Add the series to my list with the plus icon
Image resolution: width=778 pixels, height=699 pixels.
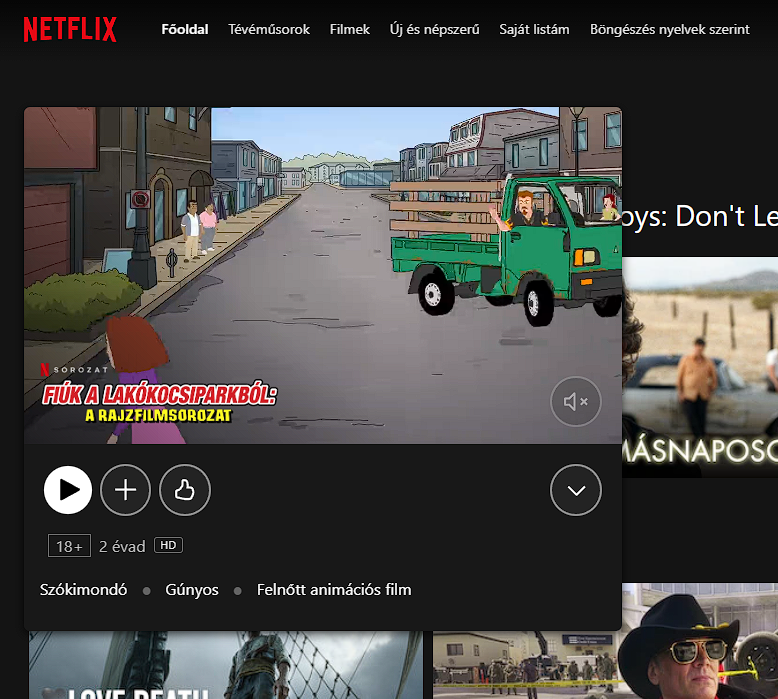click(126, 490)
